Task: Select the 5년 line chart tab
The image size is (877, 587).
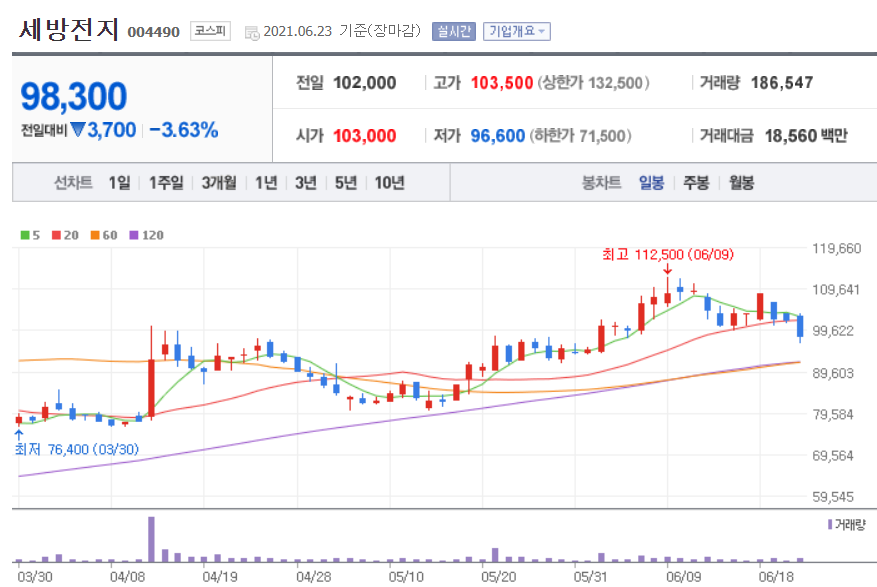Action: tap(346, 183)
